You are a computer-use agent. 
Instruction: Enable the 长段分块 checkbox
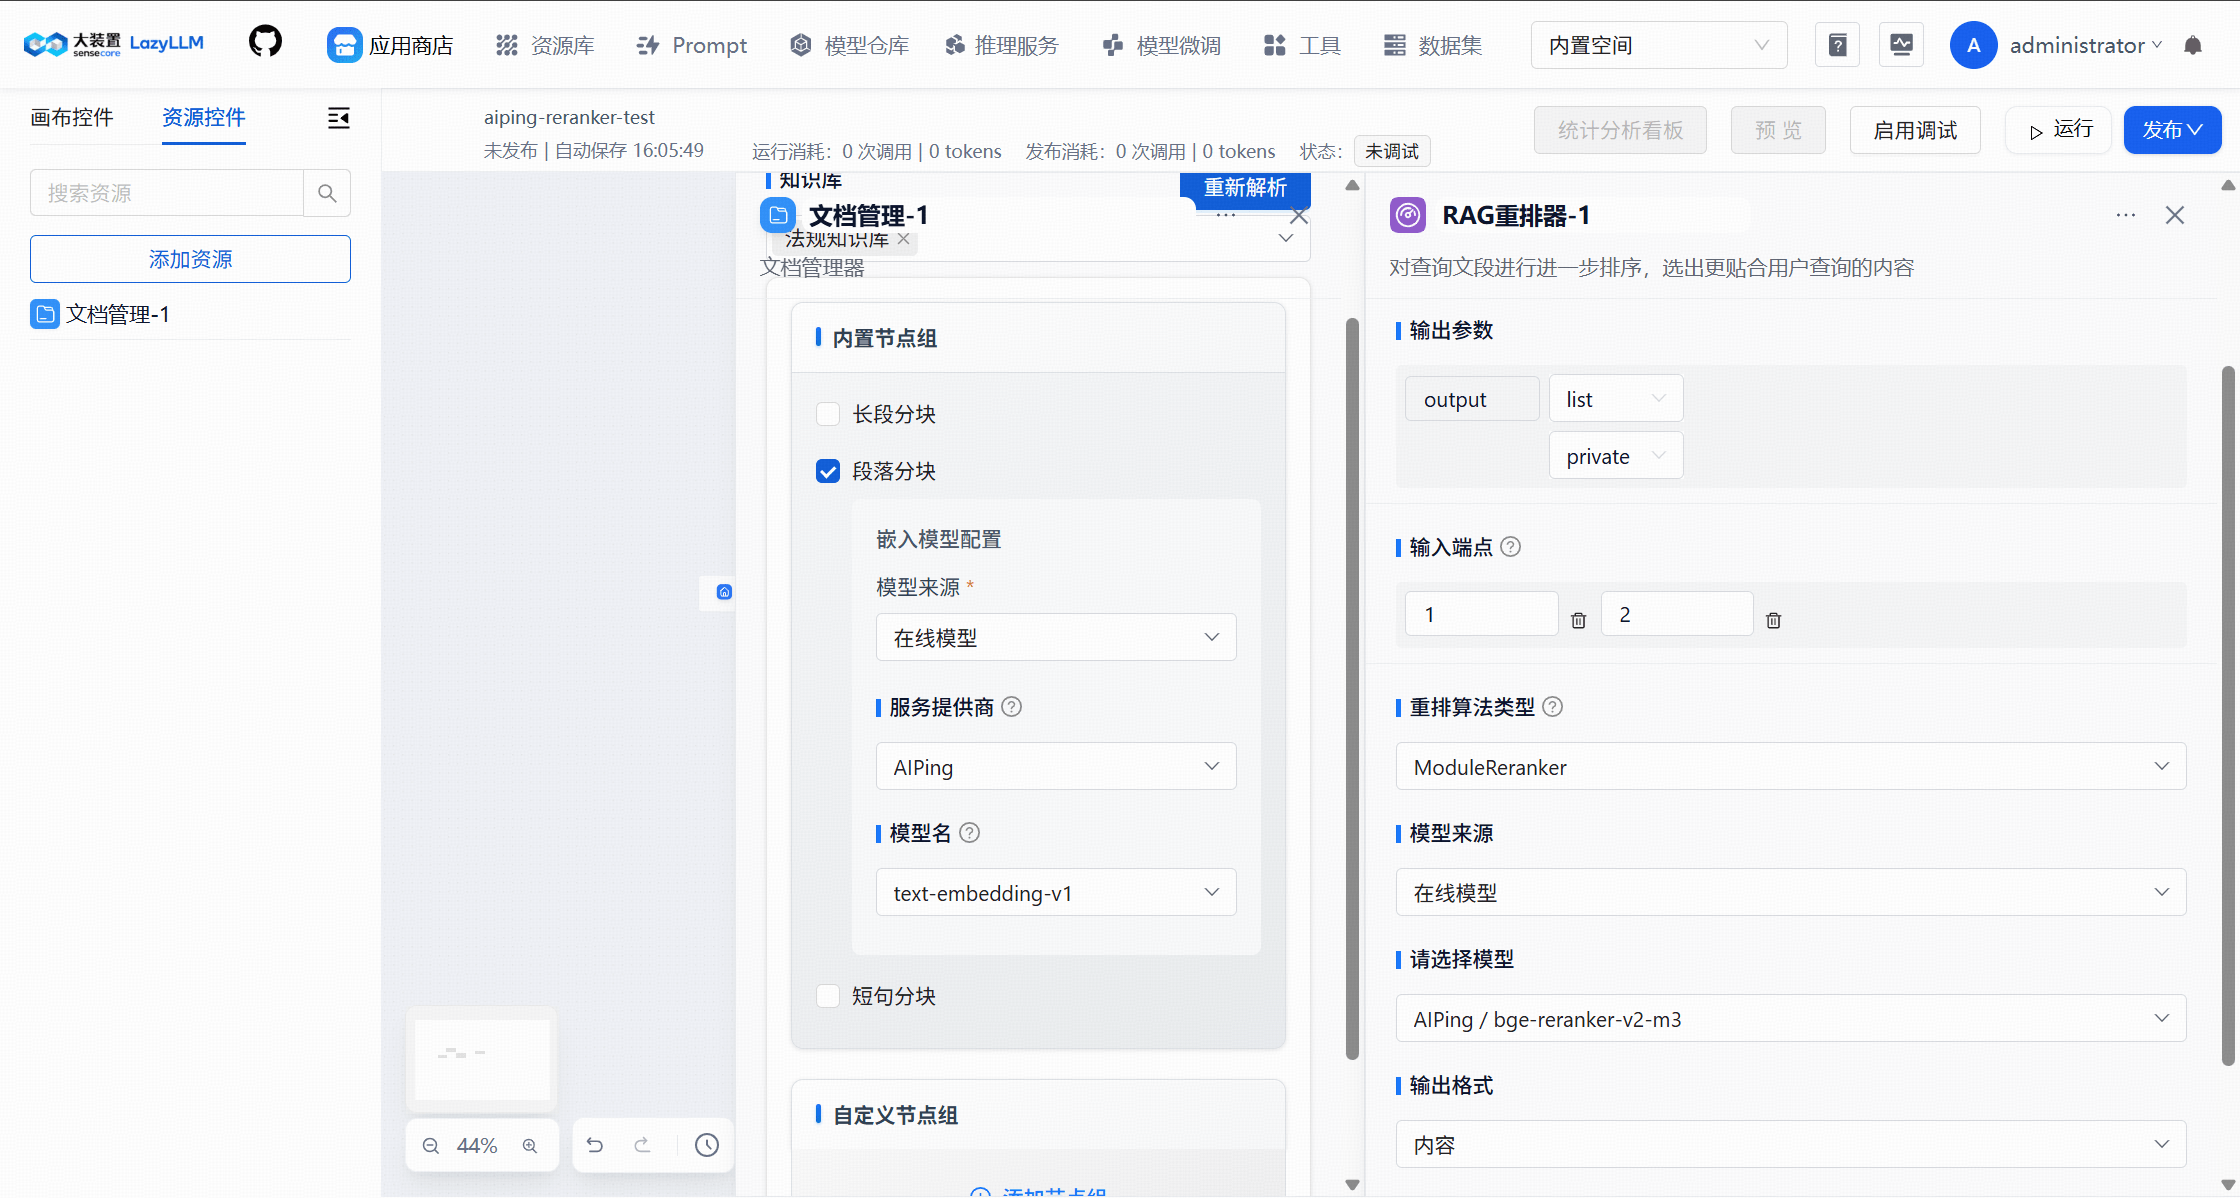click(828, 413)
